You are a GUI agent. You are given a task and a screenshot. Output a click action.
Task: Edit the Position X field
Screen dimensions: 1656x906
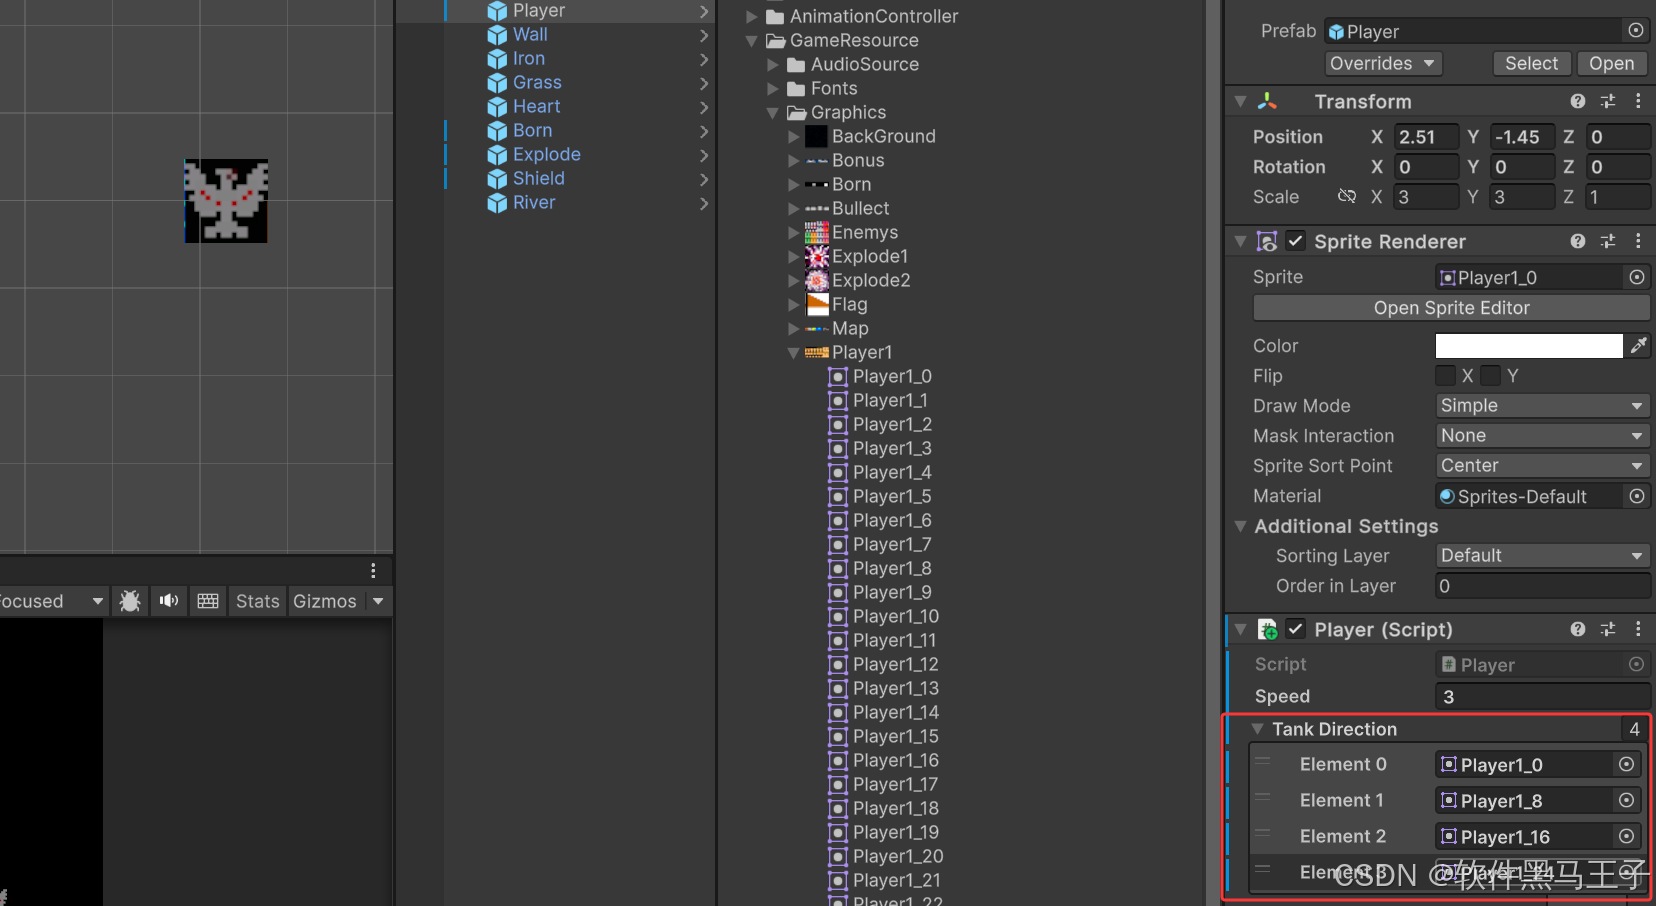point(1427,137)
